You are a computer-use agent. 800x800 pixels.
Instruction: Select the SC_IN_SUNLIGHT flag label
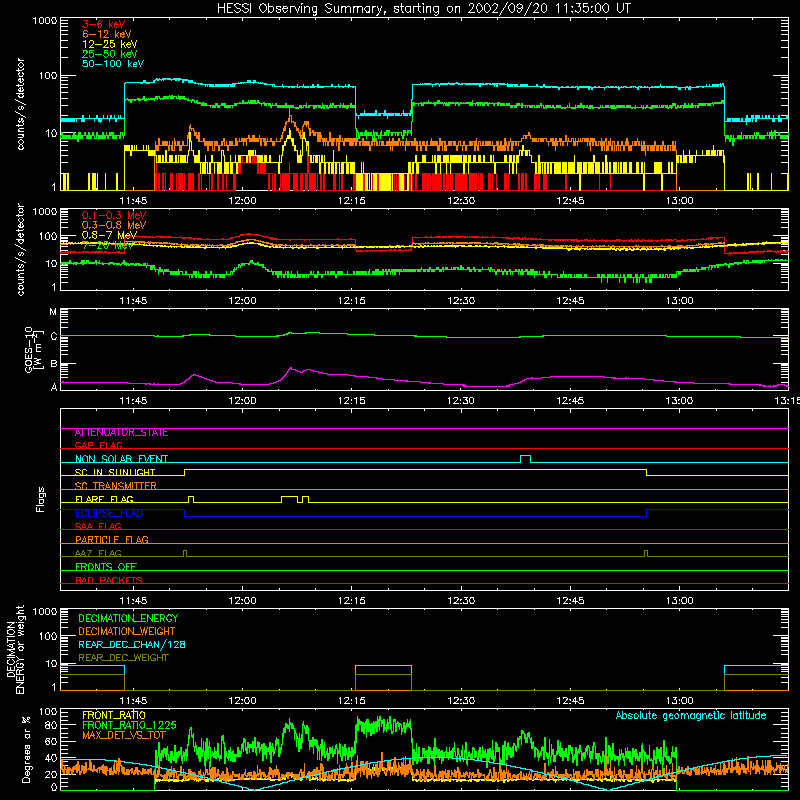[115, 472]
